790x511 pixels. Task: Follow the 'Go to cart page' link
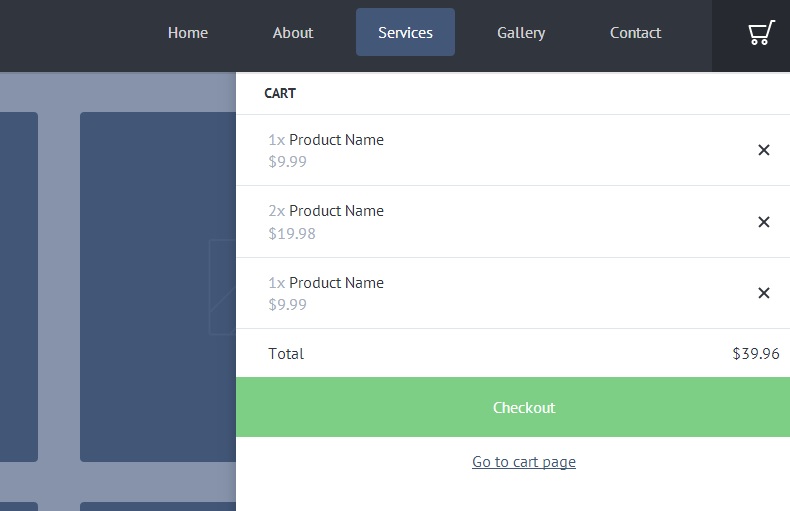click(x=524, y=462)
